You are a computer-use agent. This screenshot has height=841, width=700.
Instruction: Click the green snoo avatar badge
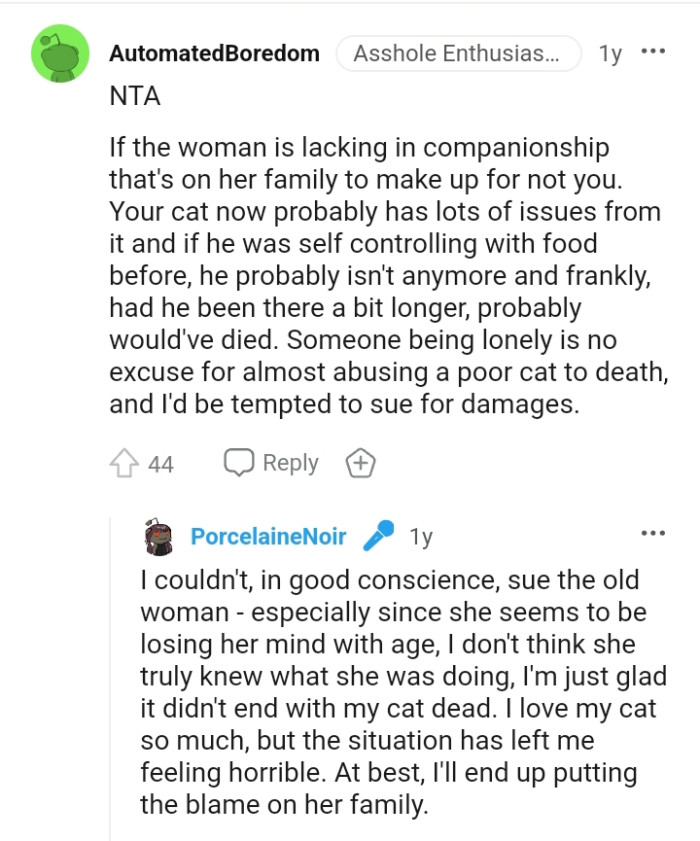tap(59, 53)
